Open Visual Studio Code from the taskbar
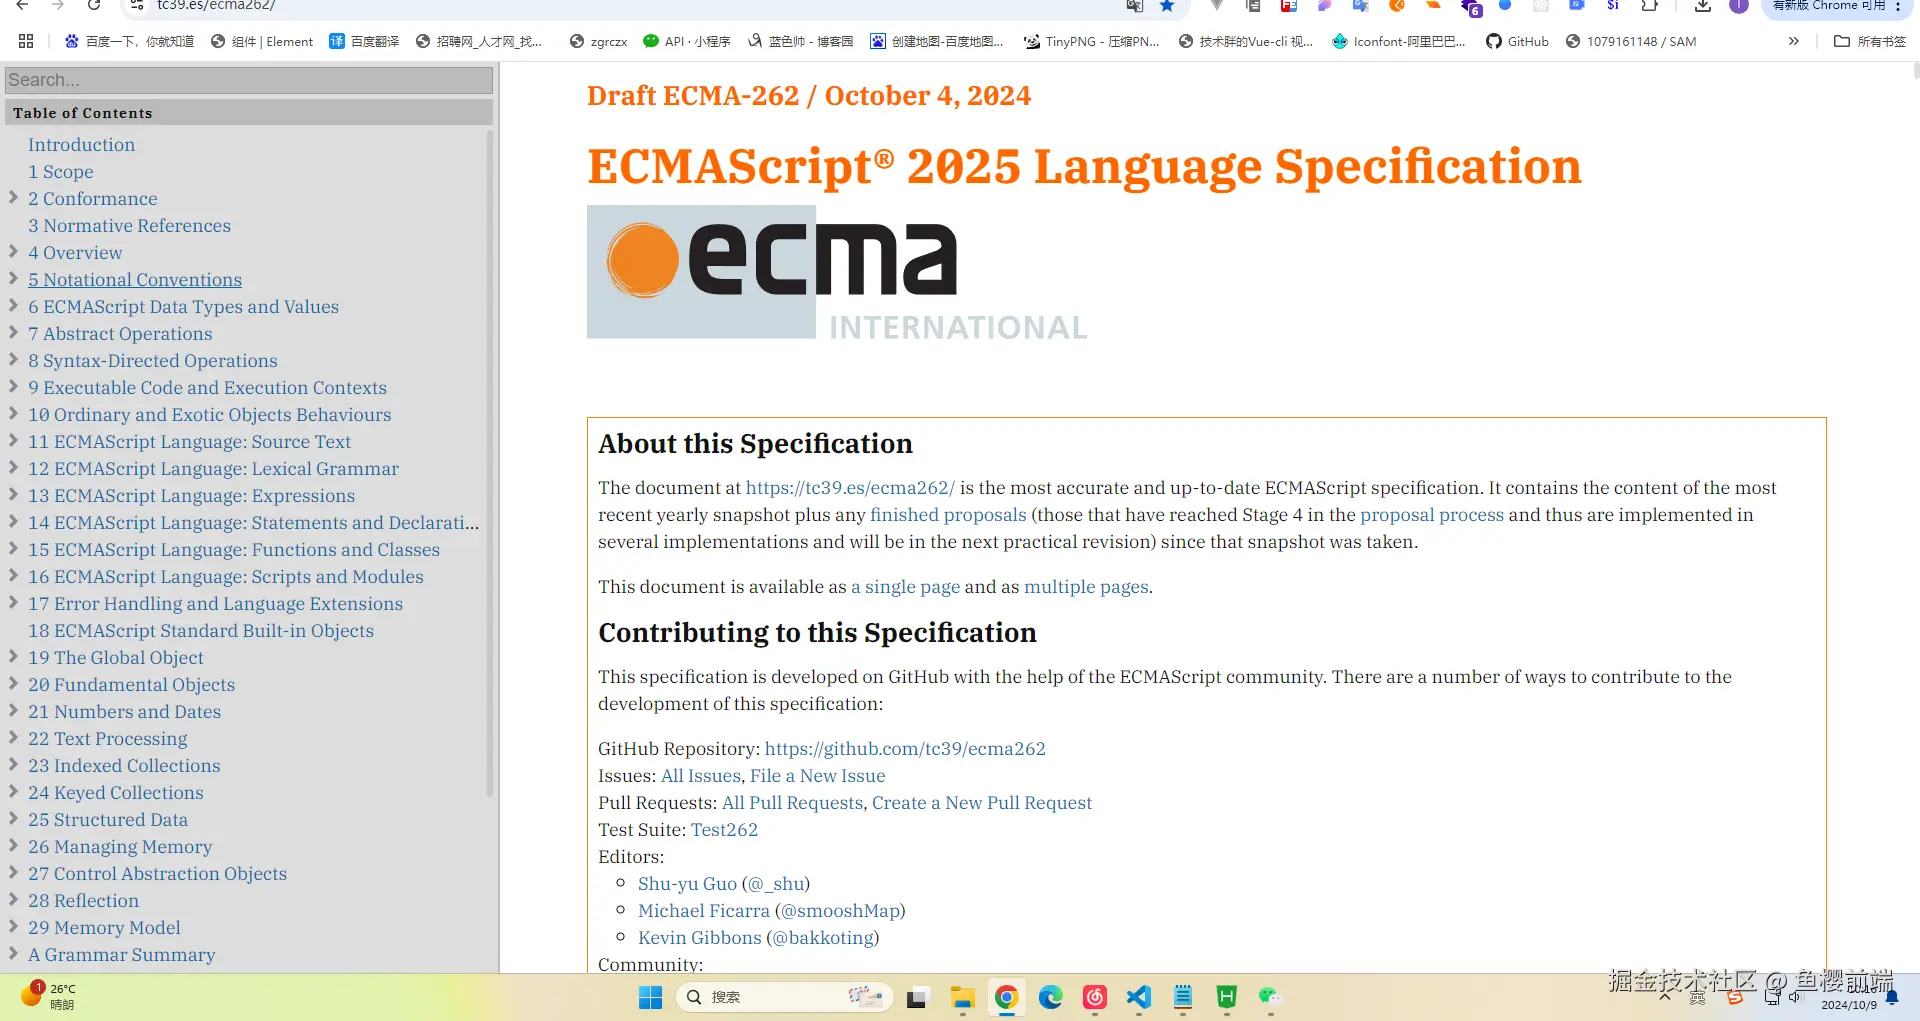 [x=1139, y=997]
